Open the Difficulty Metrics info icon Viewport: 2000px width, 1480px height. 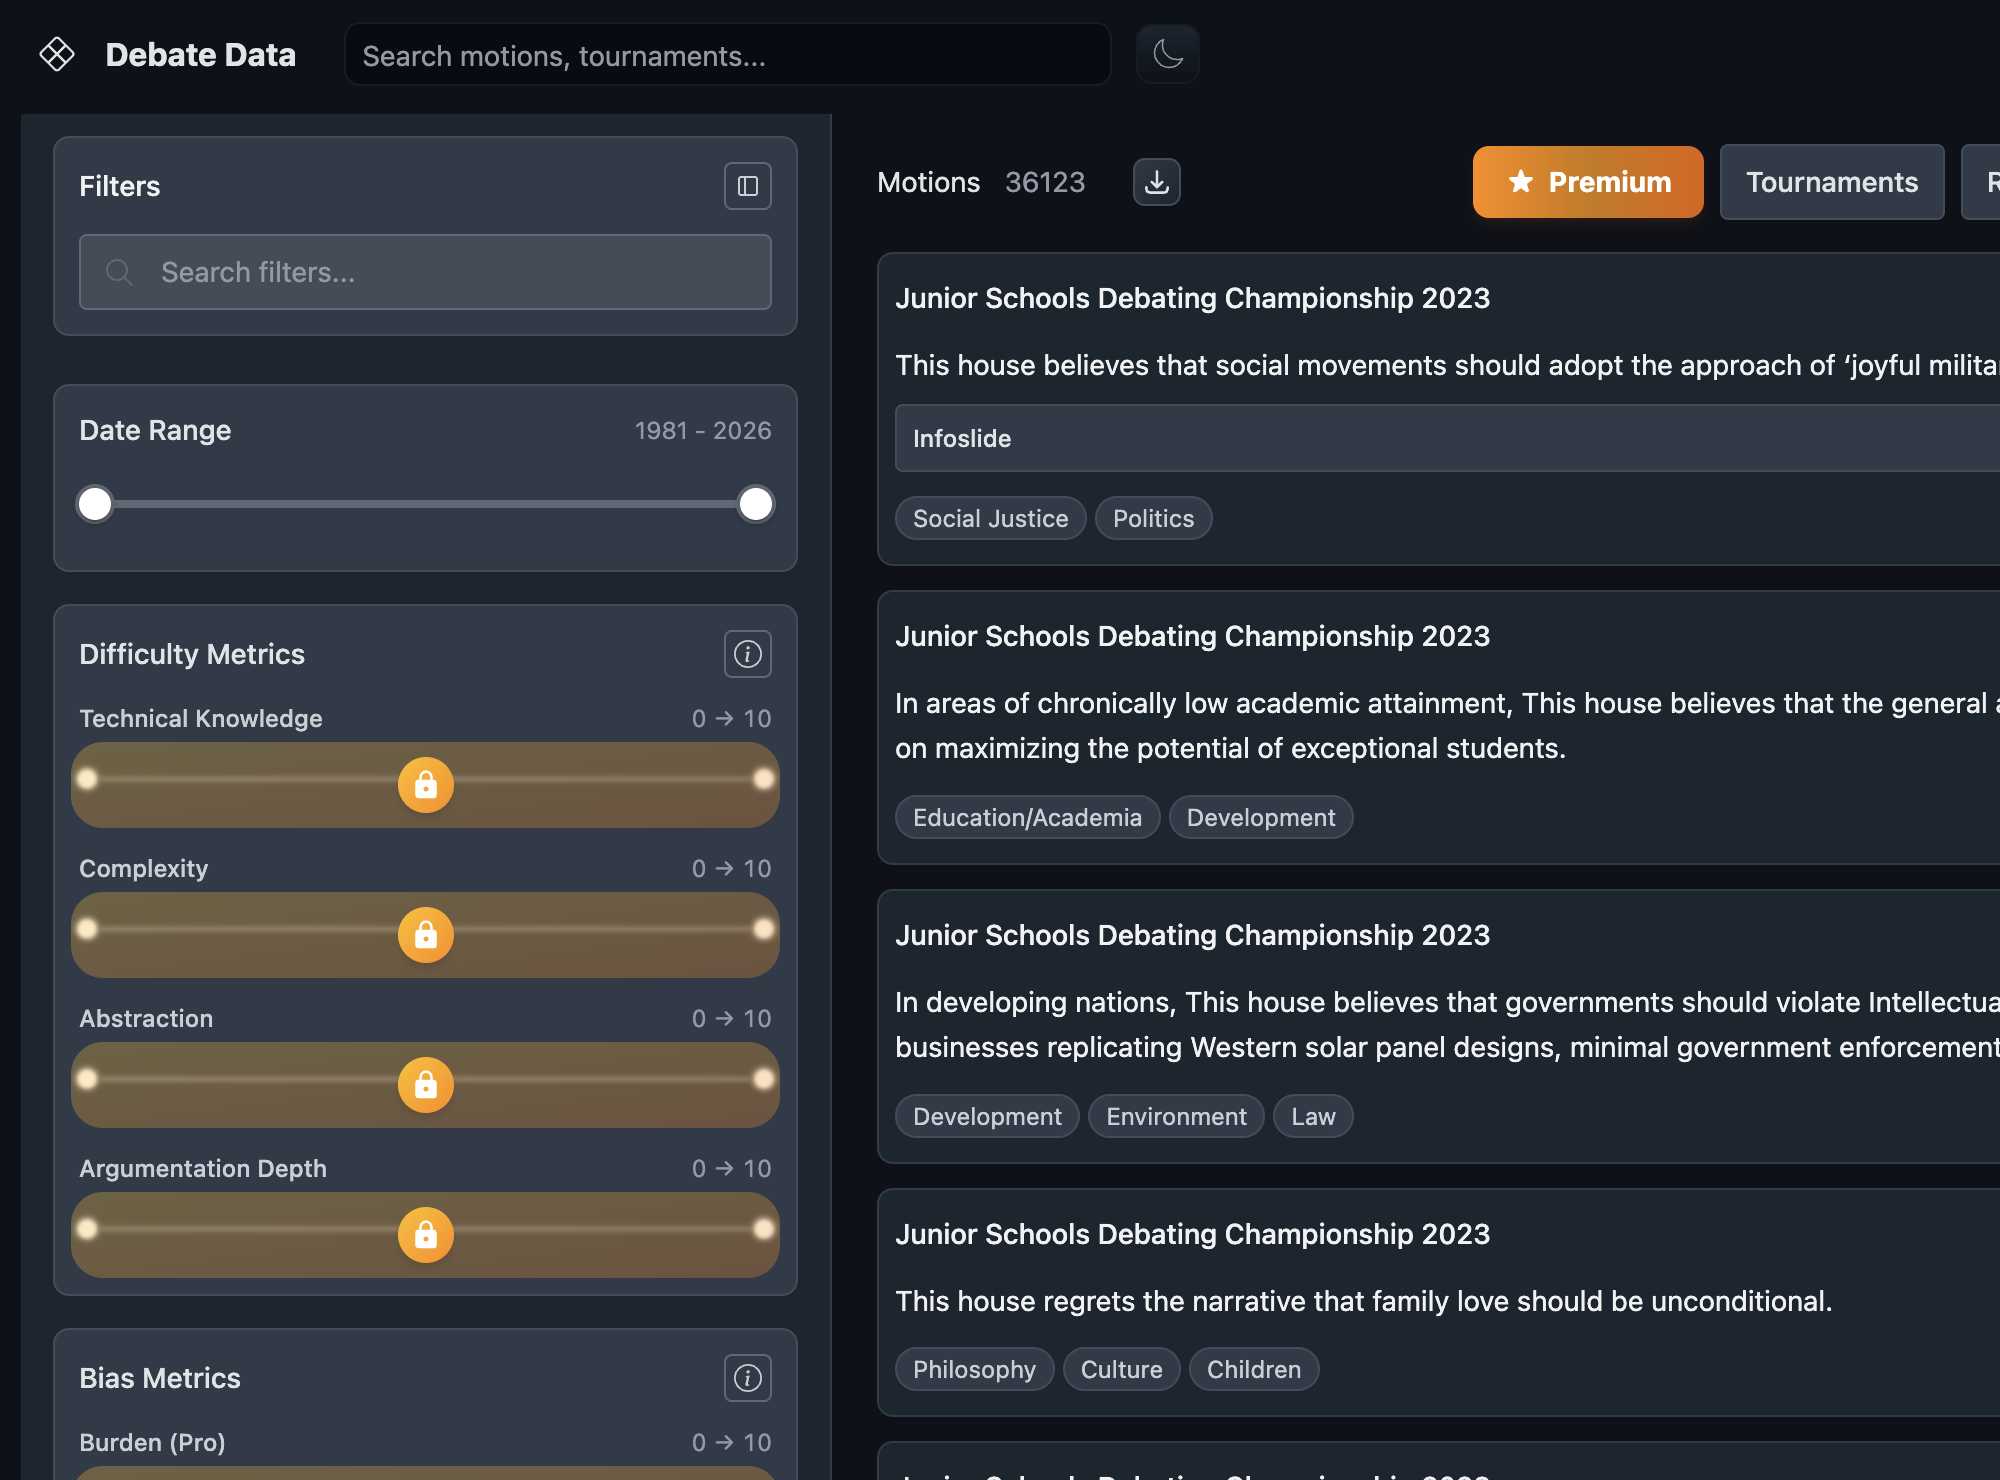coord(747,654)
